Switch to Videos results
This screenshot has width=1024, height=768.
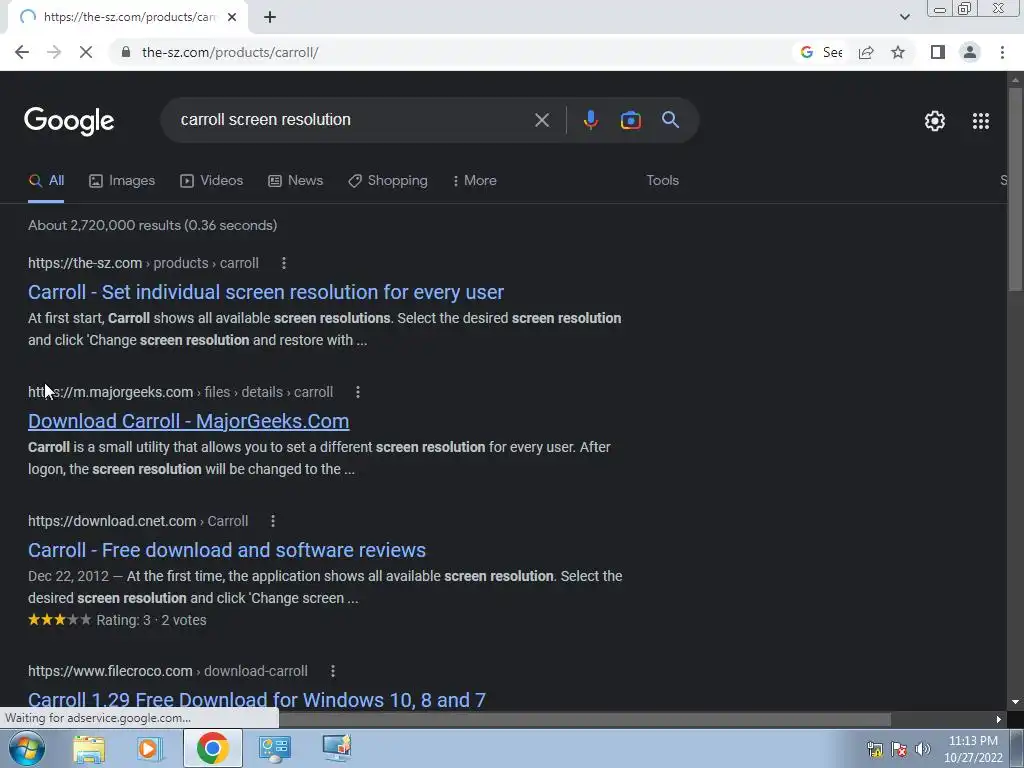click(212, 180)
